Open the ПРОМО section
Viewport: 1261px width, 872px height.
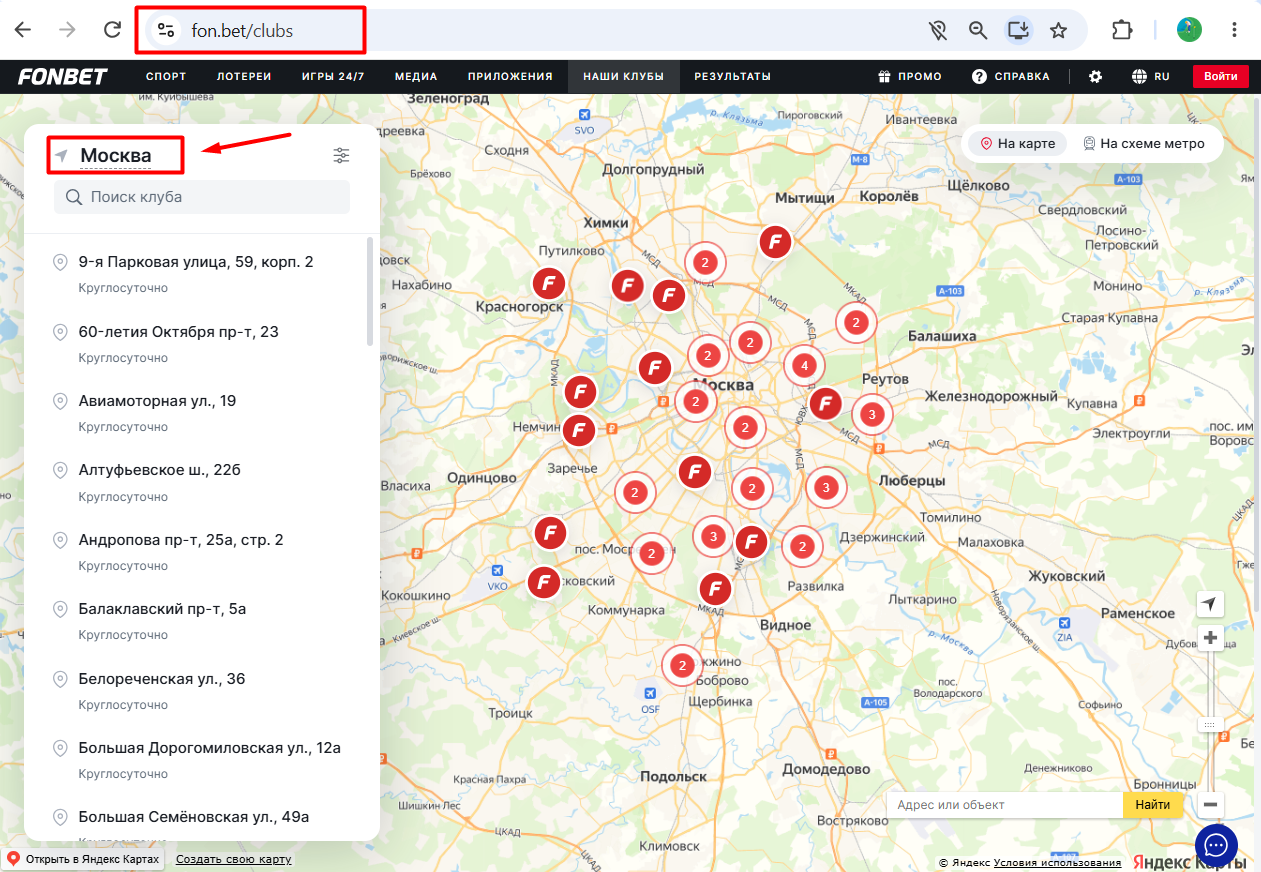point(910,76)
